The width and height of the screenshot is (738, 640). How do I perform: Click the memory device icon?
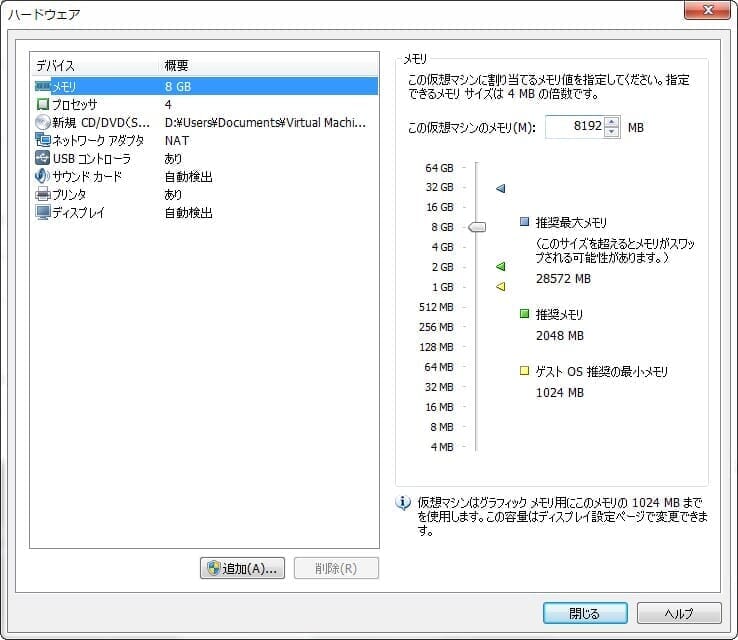click(x=42, y=87)
